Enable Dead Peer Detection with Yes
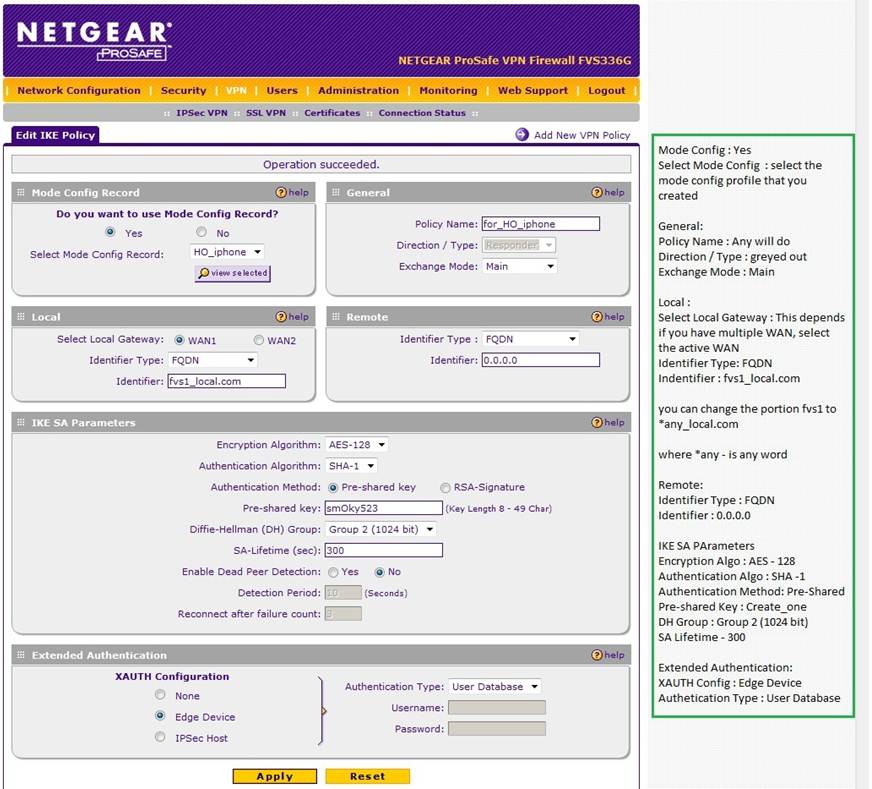This screenshot has width=872, height=789. (333, 572)
